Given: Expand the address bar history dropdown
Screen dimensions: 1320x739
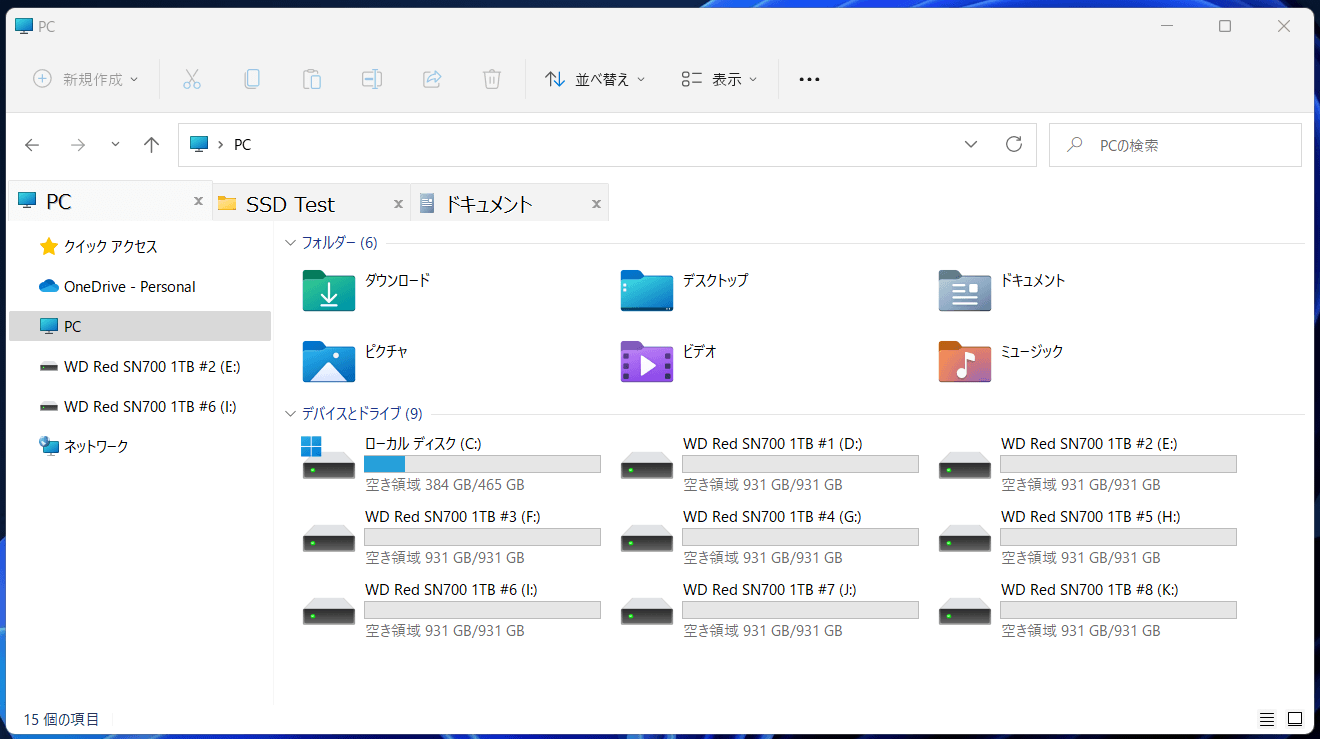Looking at the screenshot, I should 971,144.
